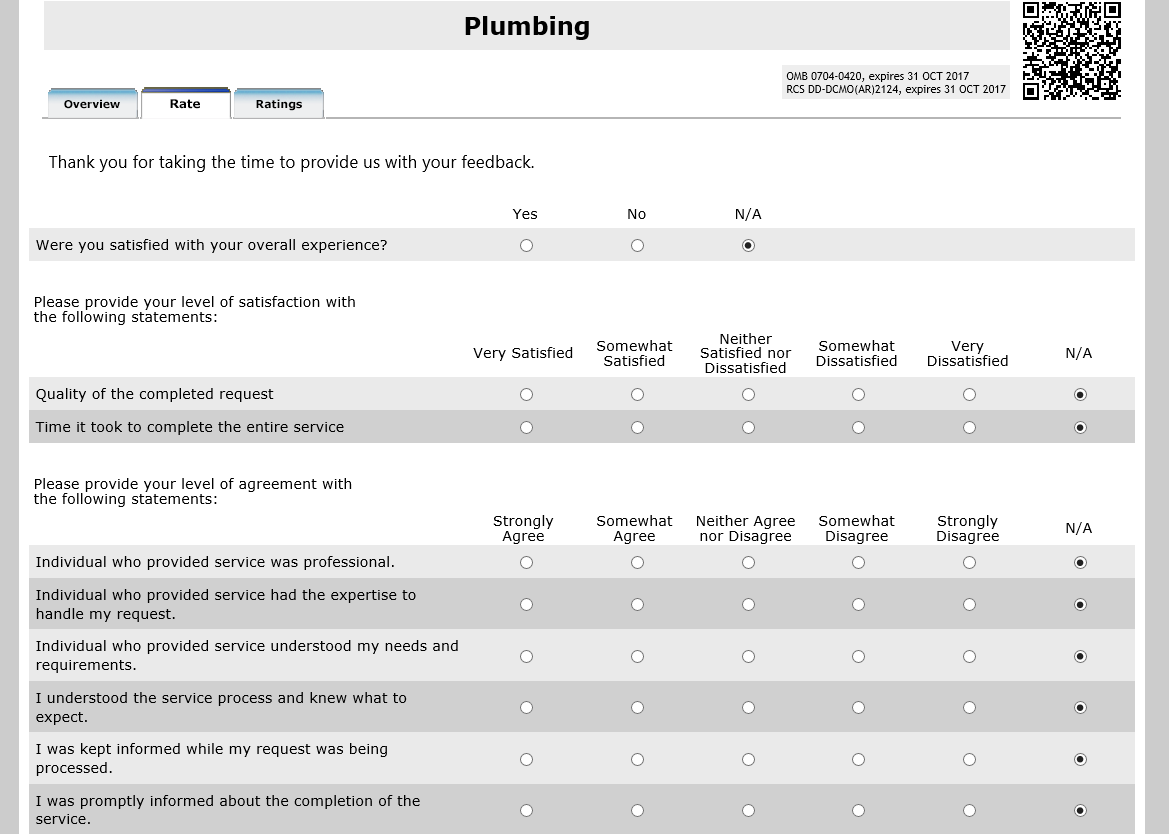
Task: Choose Somewhat Satisfied for quality of completed request
Action: pyautogui.click(x=638, y=395)
